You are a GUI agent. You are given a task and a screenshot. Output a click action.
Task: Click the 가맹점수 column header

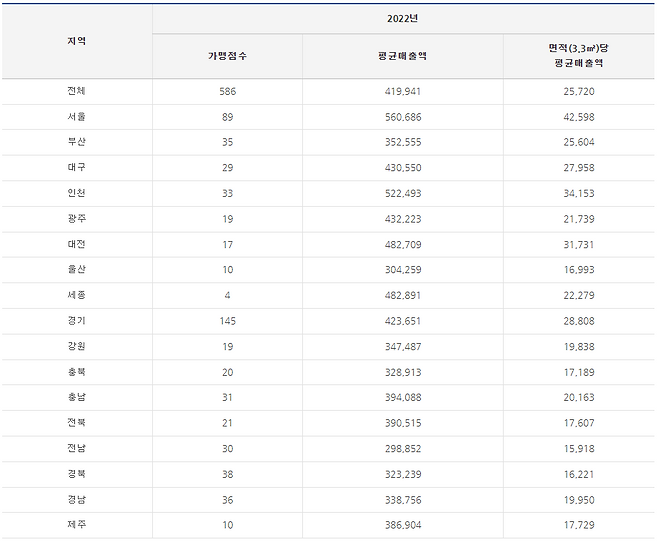(227, 55)
